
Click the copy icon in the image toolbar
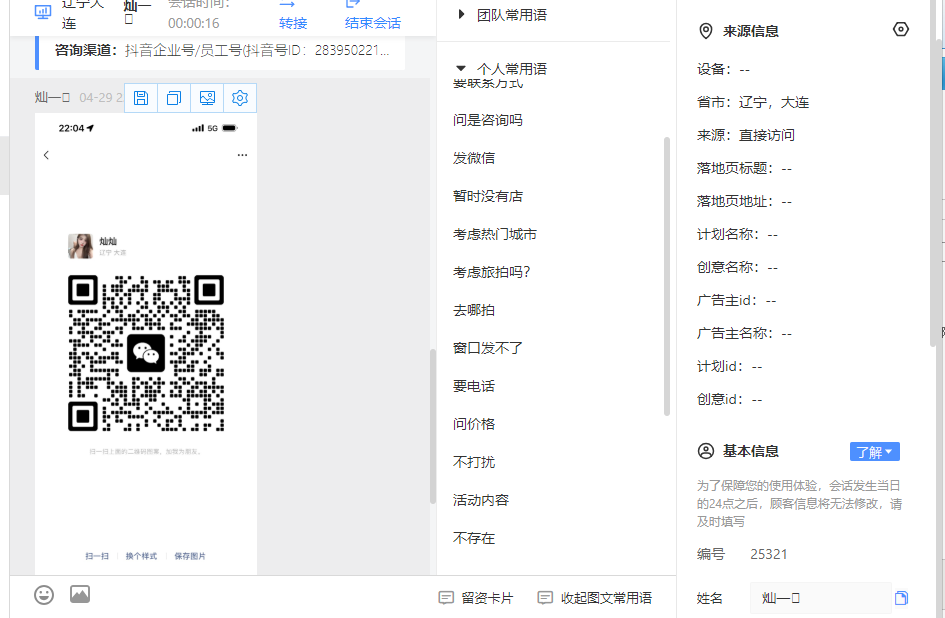pyautogui.click(x=174, y=98)
